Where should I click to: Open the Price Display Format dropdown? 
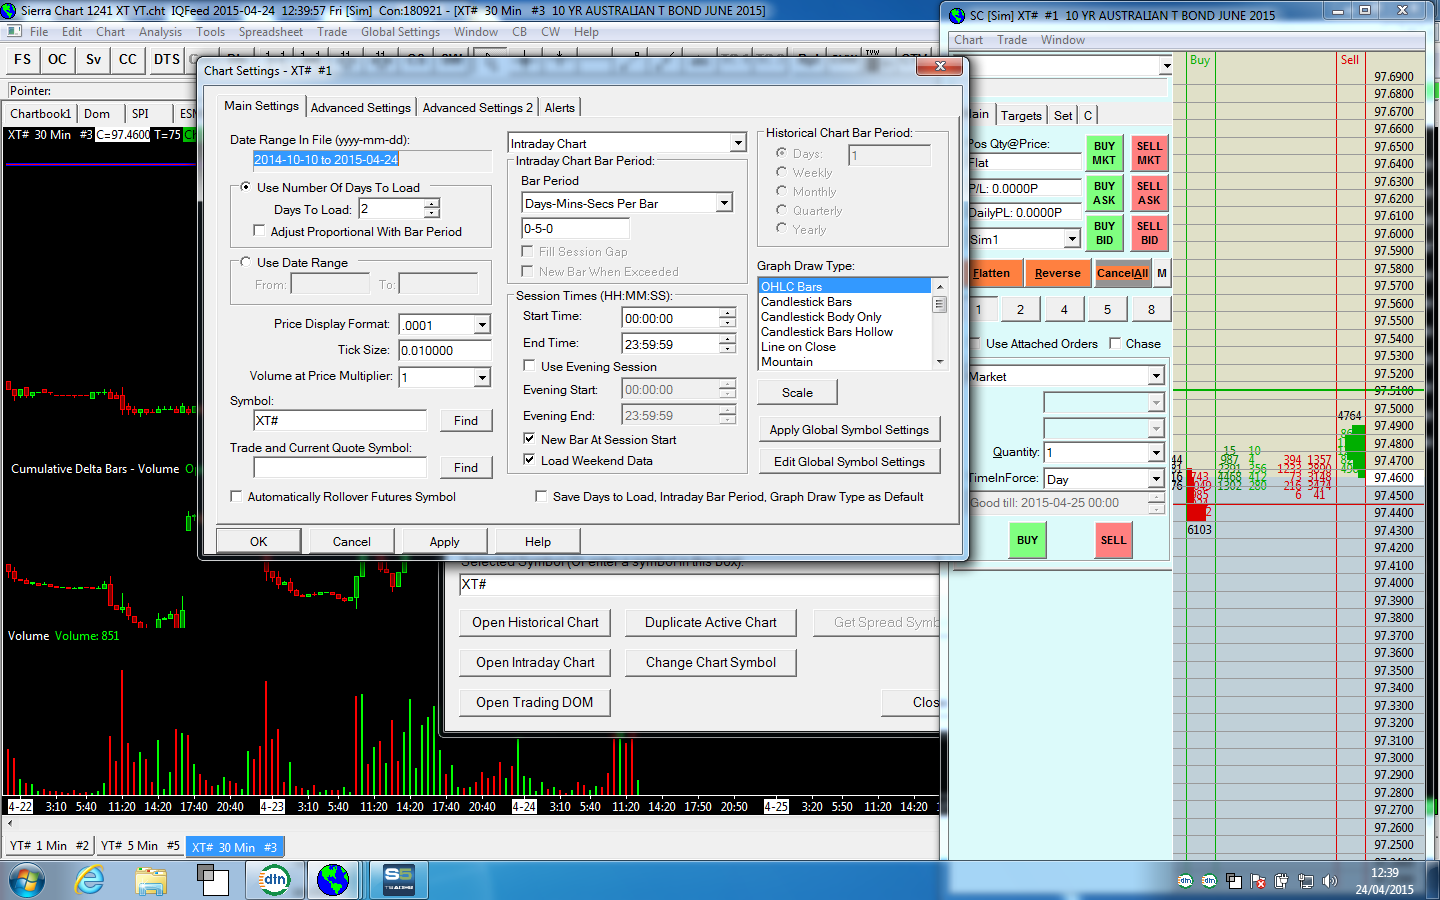point(482,325)
